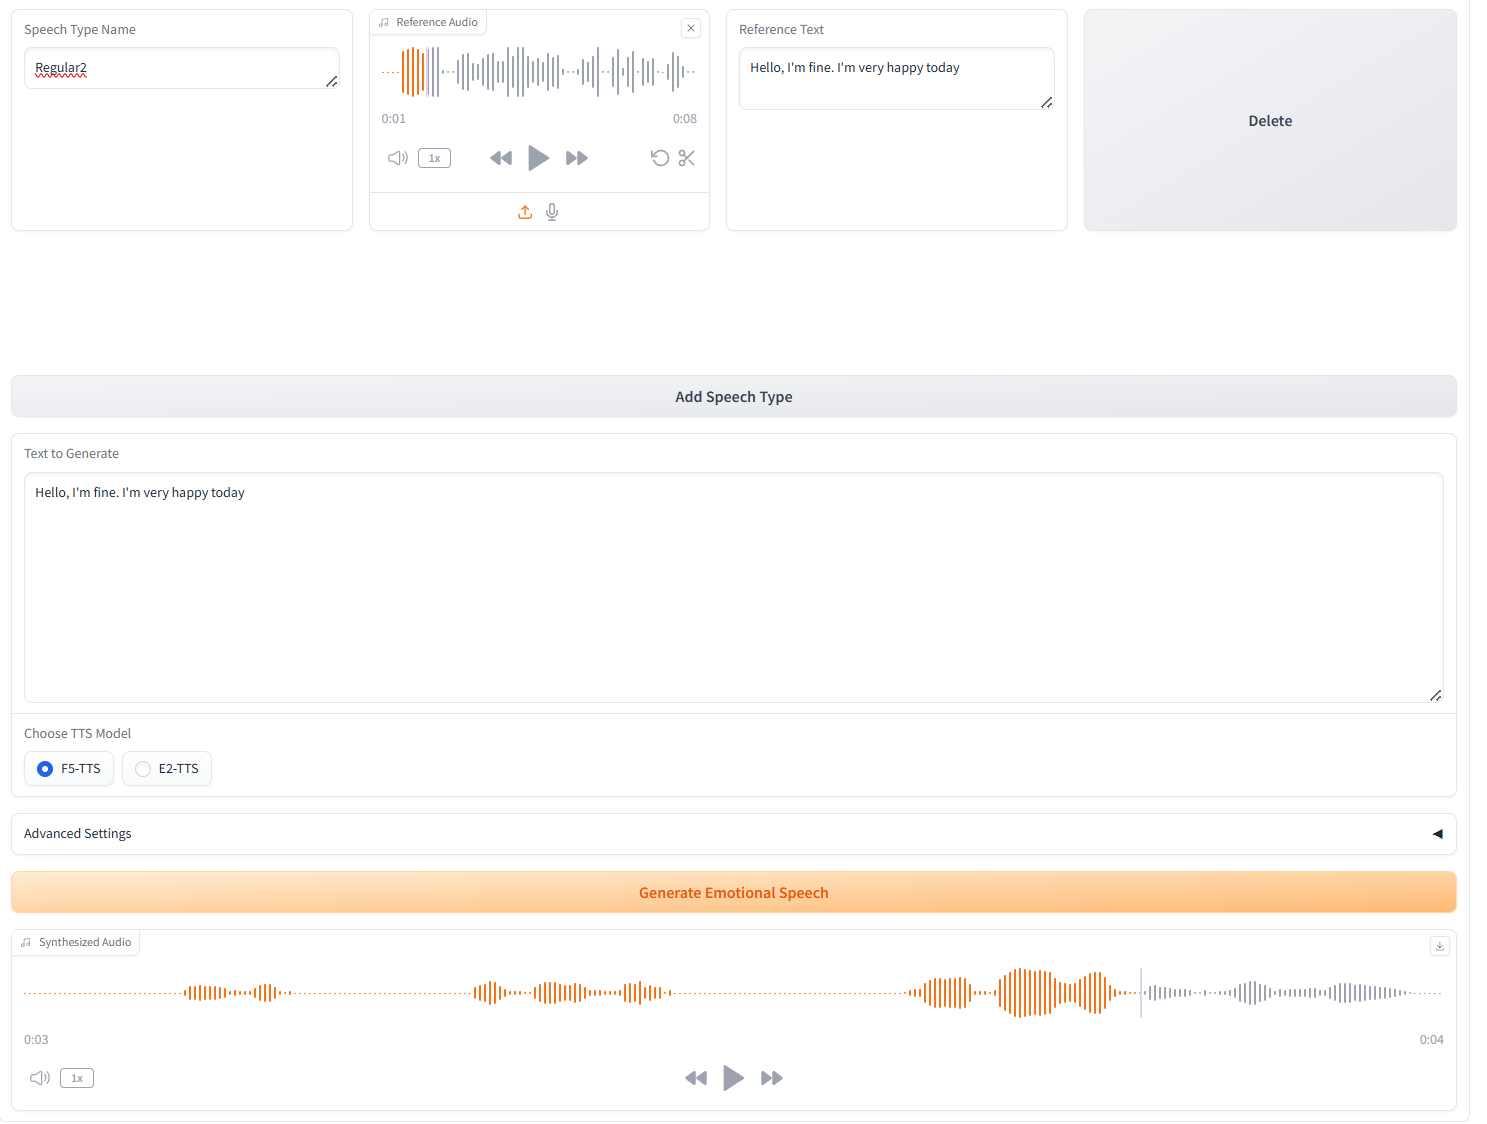1487x1124 pixels.
Task: Remove the reference audio clip
Action: point(691,28)
